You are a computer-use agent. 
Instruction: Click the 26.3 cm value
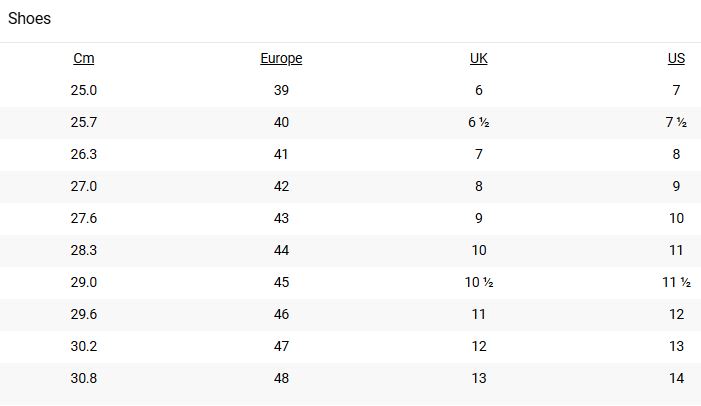click(x=84, y=154)
